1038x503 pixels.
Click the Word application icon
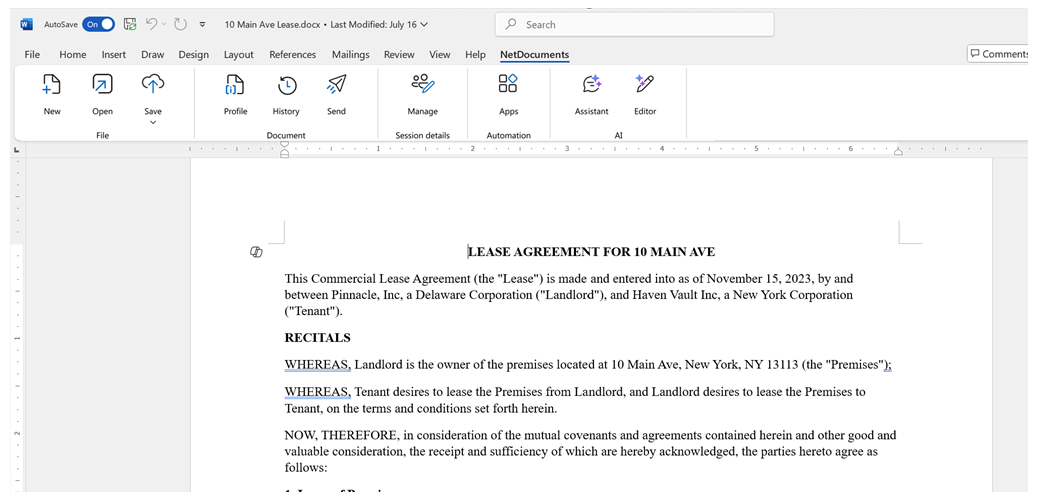pyautogui.click(x=27, y=24)
